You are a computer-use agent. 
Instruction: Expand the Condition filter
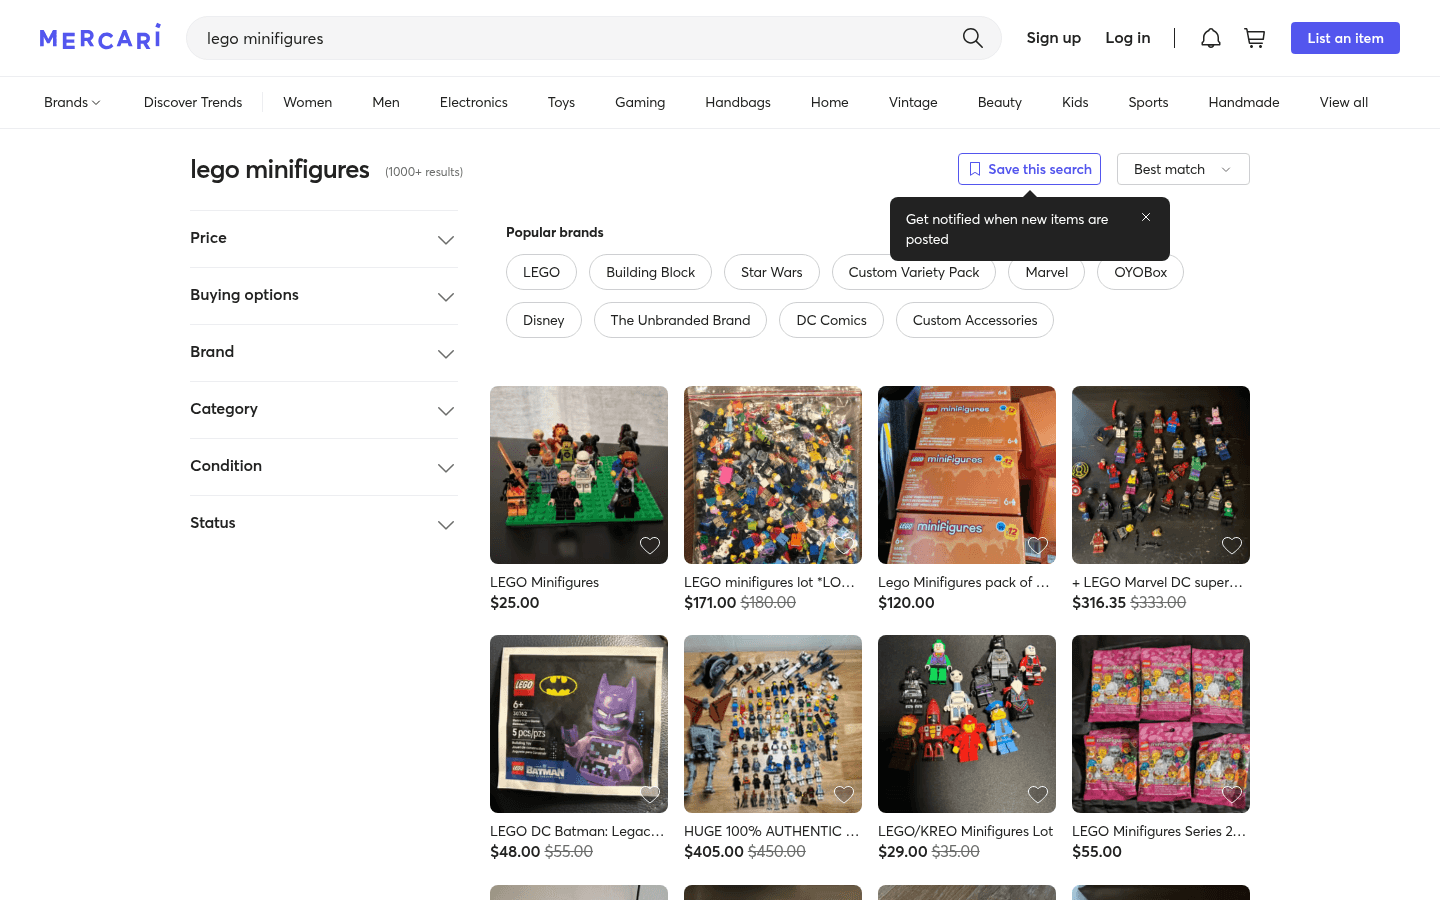(x=324, y=466)
